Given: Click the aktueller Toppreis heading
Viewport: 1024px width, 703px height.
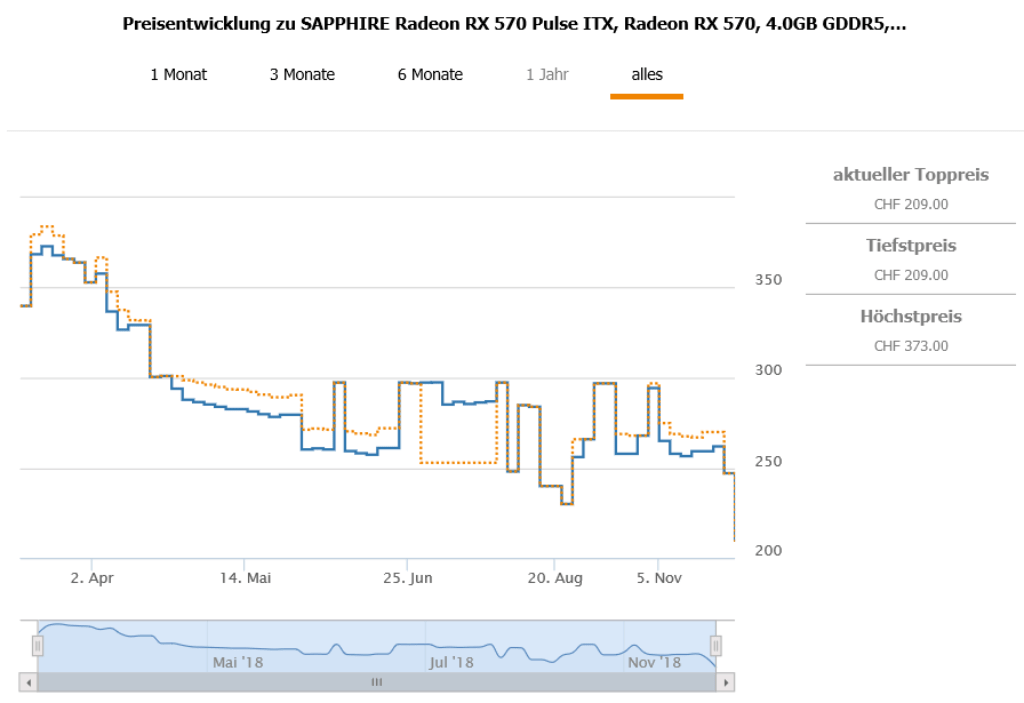Looking at the screenshot, I should click(910, 175).
